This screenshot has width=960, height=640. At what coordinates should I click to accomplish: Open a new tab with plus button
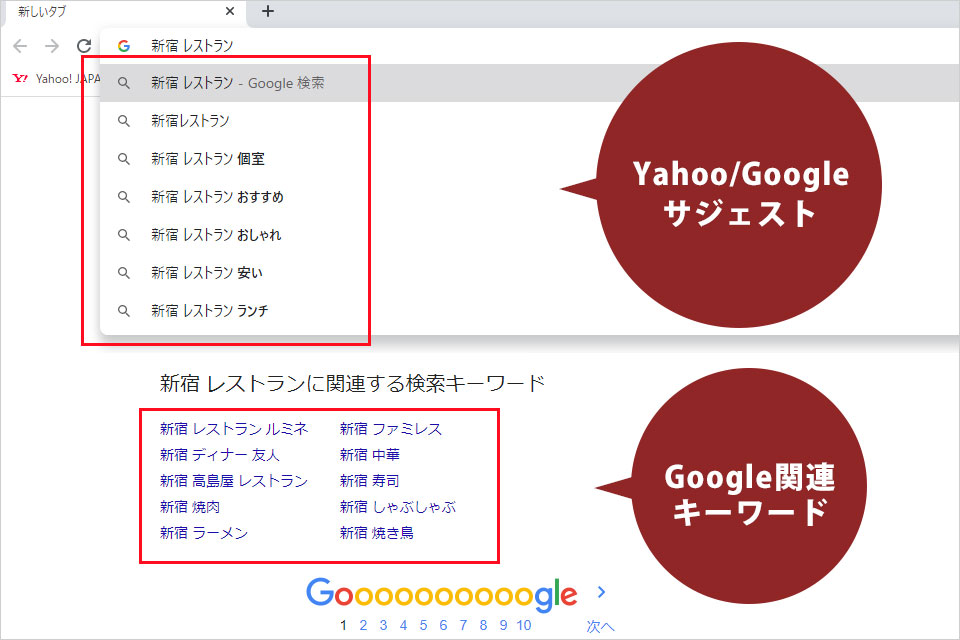267,12
